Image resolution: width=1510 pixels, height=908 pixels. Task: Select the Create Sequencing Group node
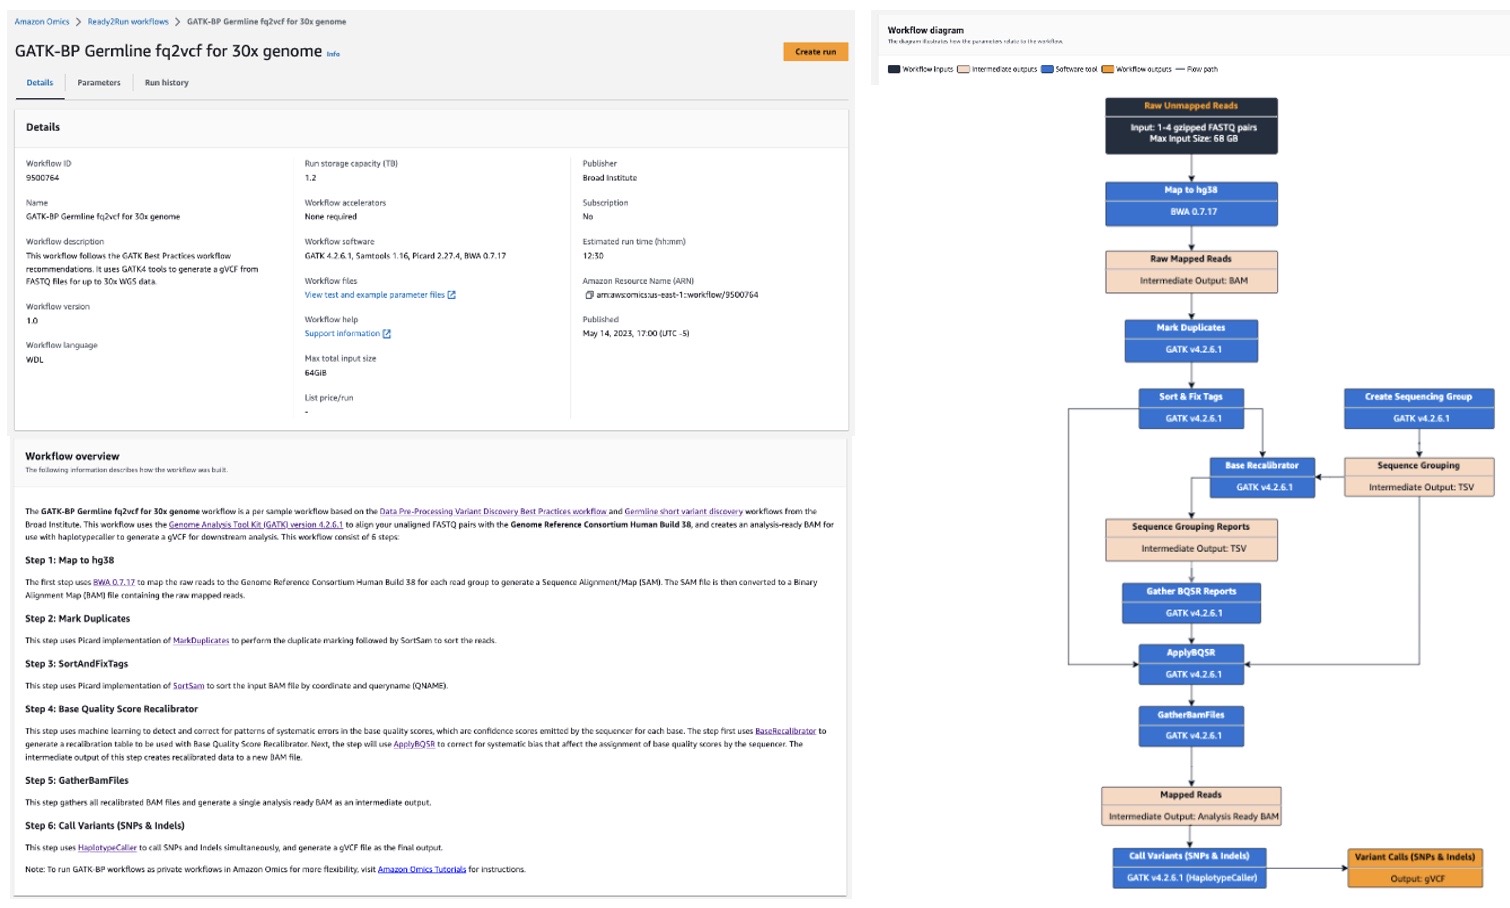(1418, 409)
